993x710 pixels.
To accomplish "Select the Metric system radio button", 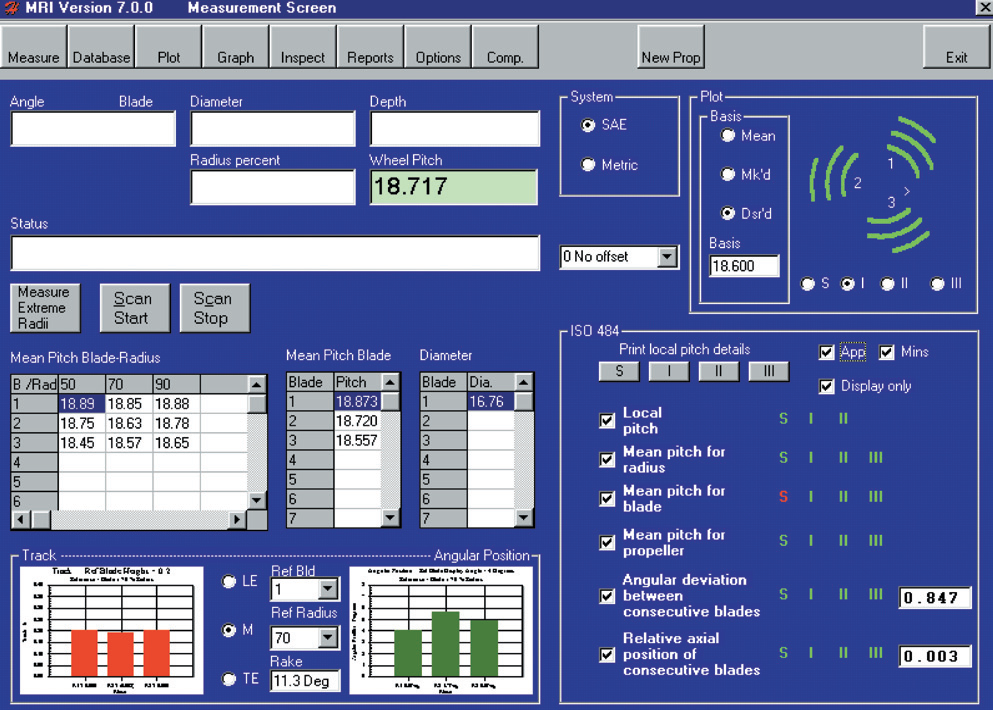I will pos(588,165).
